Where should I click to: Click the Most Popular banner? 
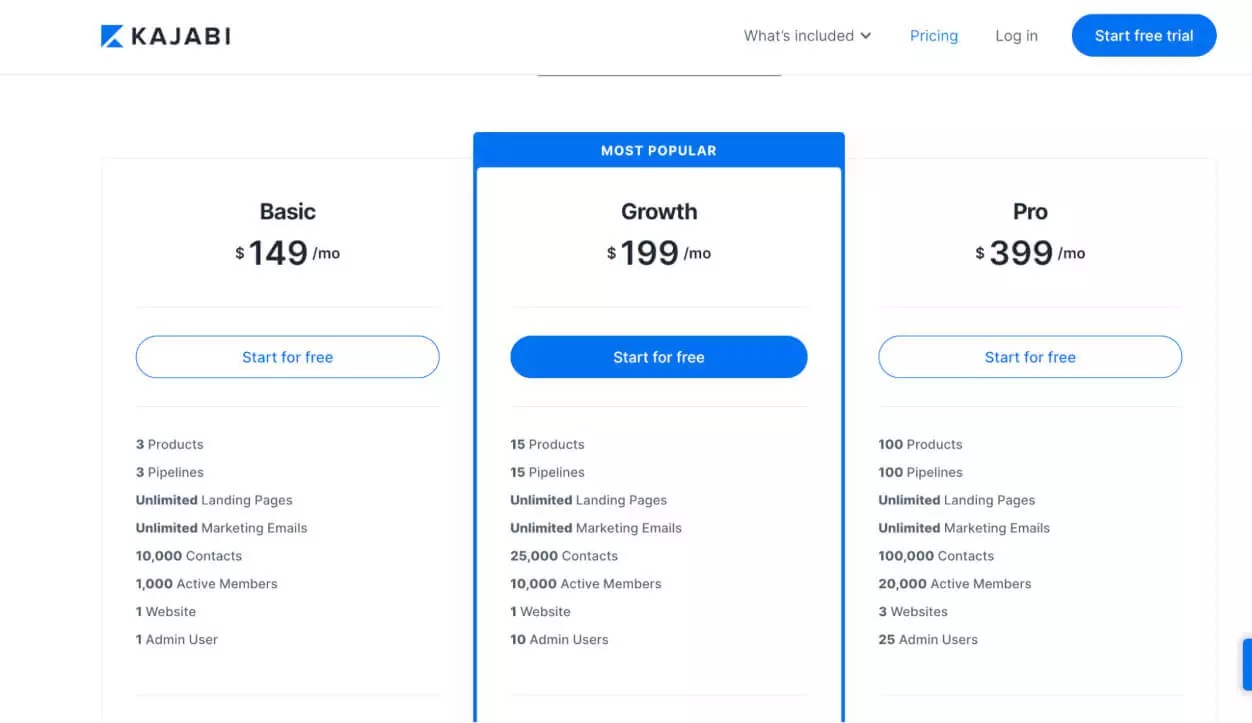pyautogui.click(x=658, y=150)
